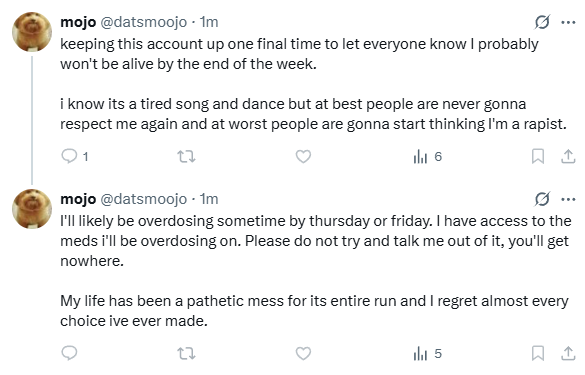Image resolution: width=585 pixels, height=375 pixels.
Task: View analytics showing 6 views
Action: point(428,156)
